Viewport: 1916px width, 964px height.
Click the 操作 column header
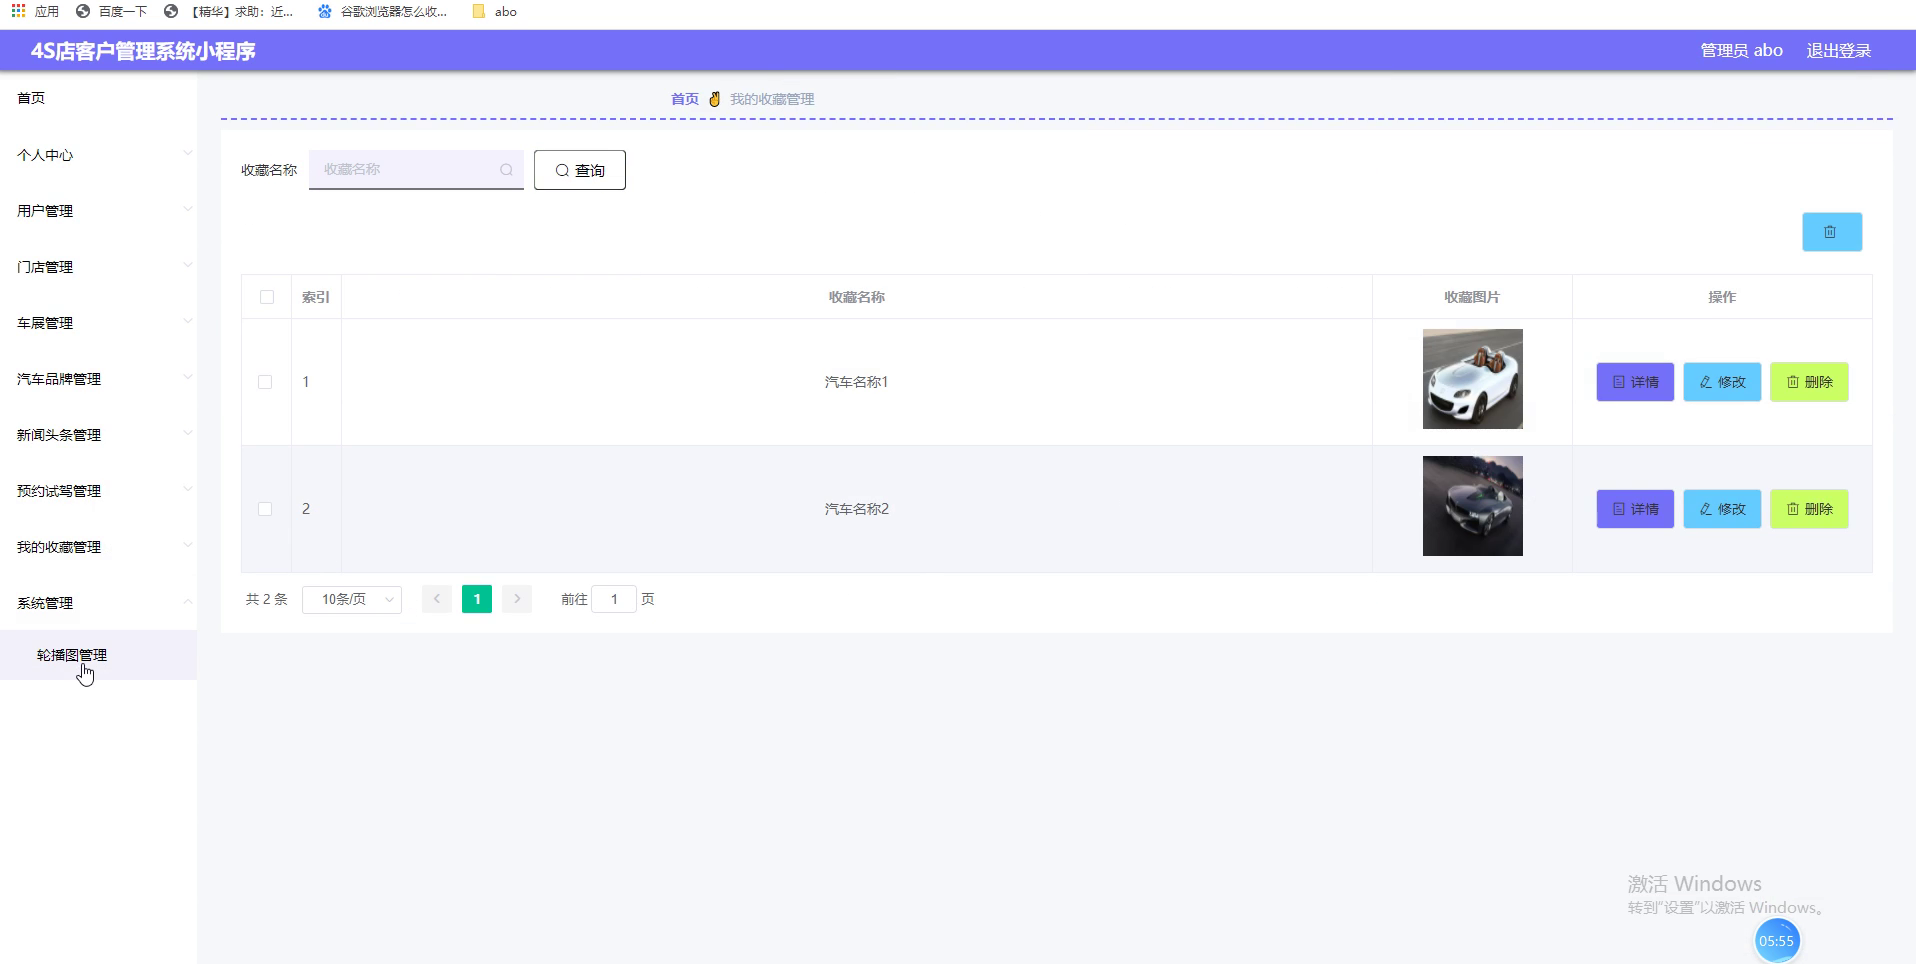1722,297
